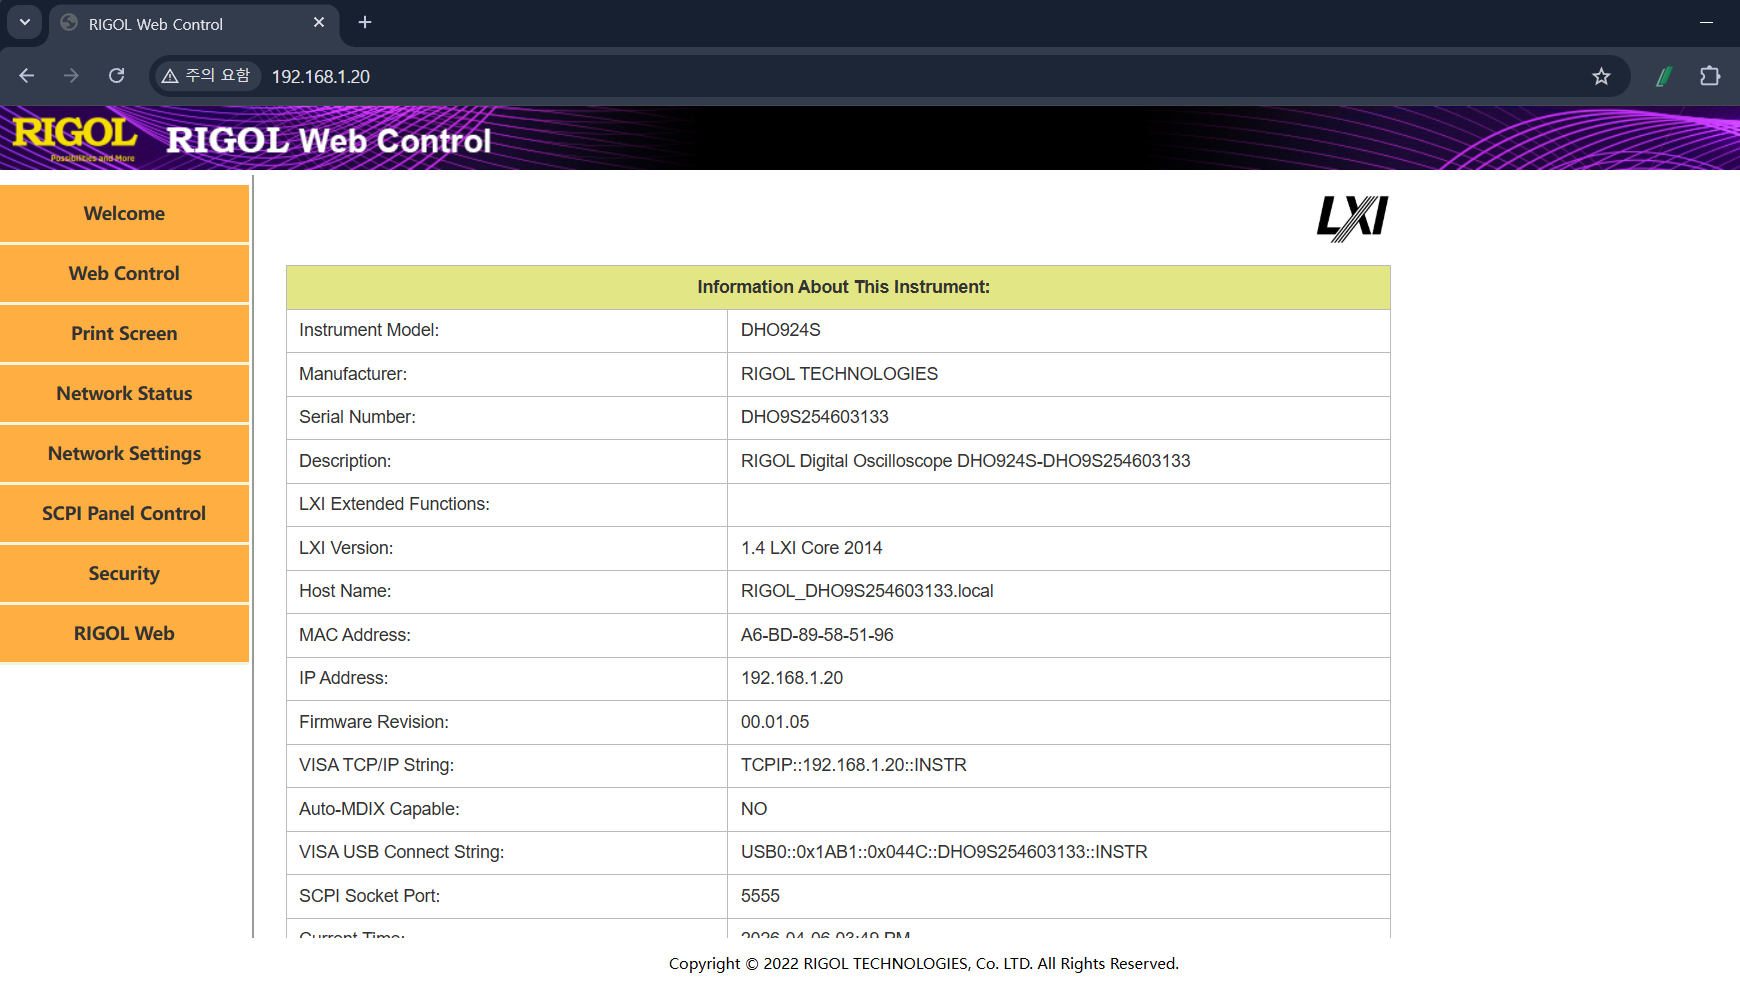Image resolution: width=1740 pixels, height=982 pixels.
Task: Click the Firmware Revision label
Action: 374,722
